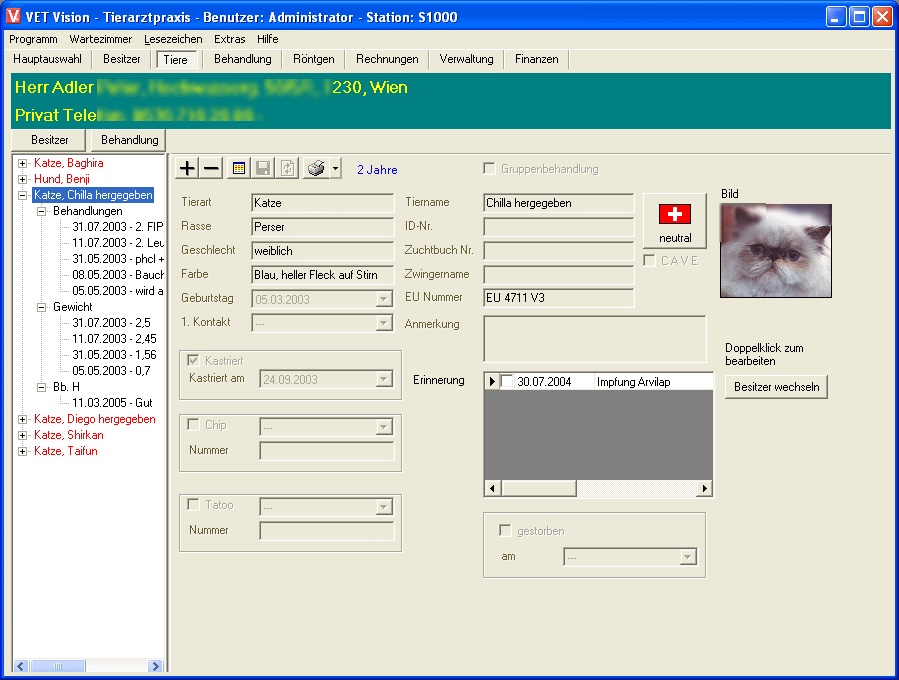Screen dimensions: 899x680
Task: Expand the Katze, Baghira tree node
Action: point(22,163)
